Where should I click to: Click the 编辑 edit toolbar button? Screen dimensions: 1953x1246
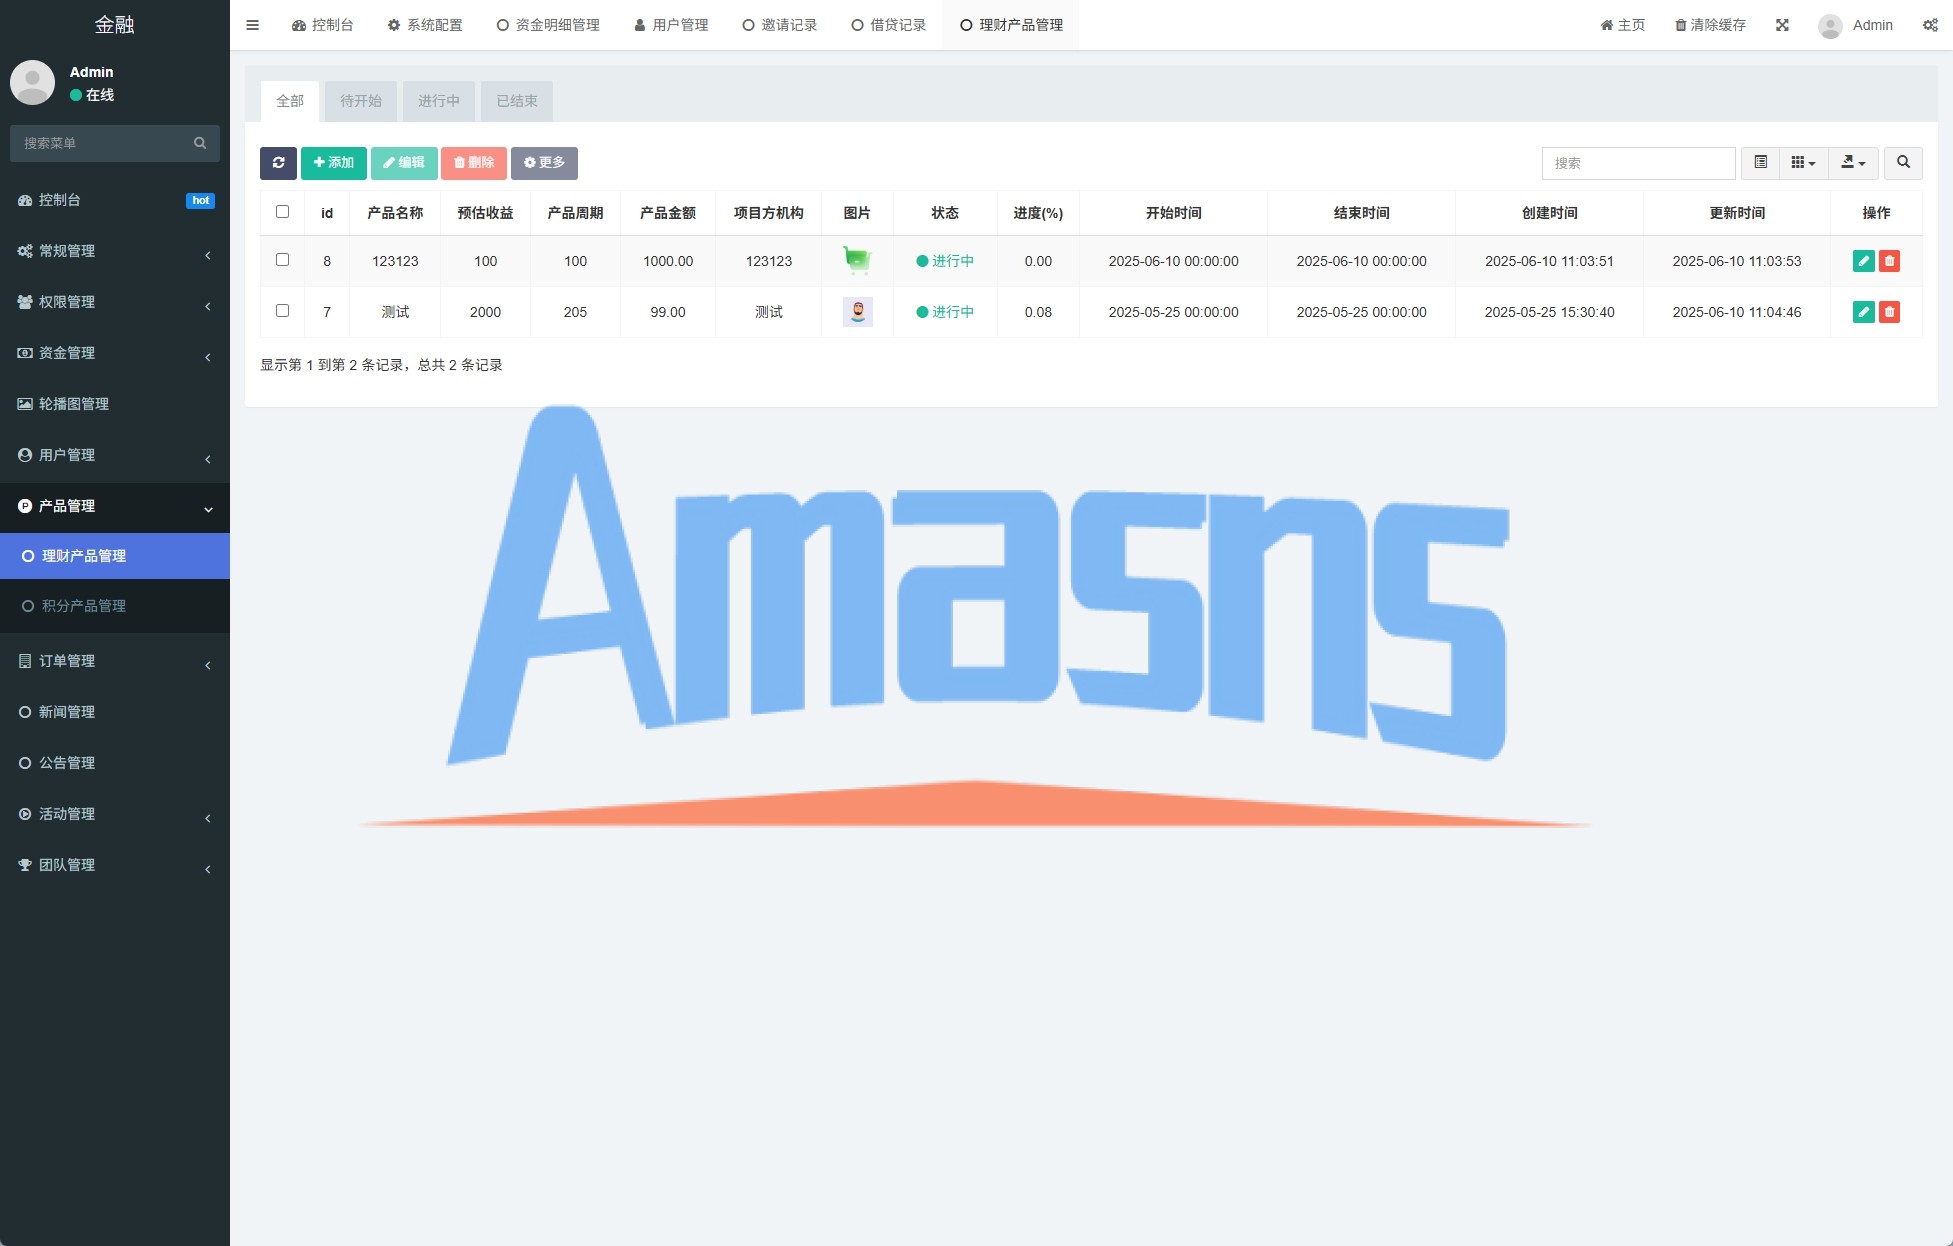point(404,163)
